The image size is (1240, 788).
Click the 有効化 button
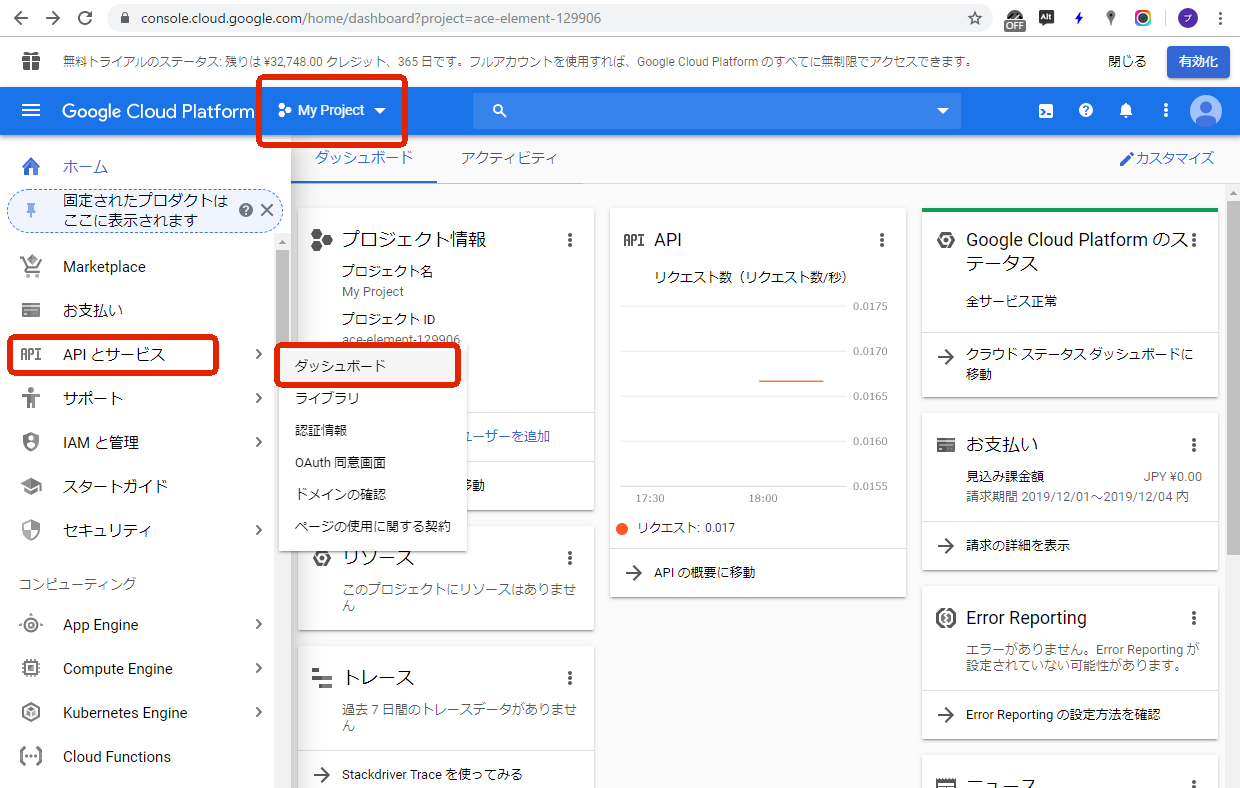(x=1197, y=62)
